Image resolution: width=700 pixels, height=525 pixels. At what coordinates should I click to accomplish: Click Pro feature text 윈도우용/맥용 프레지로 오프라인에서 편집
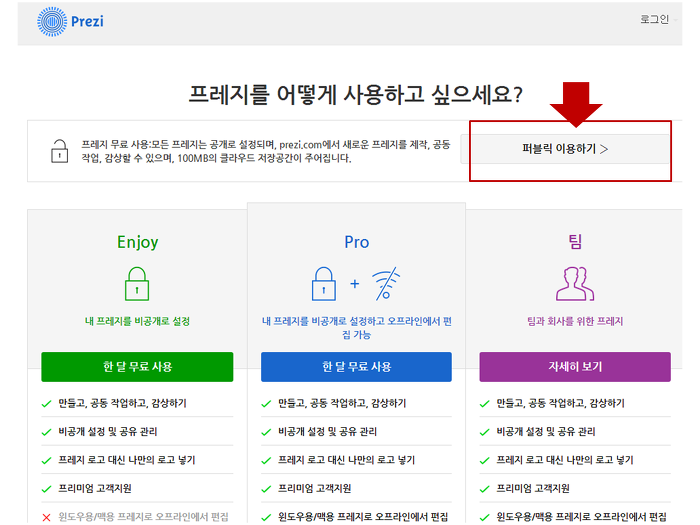[363, 517]
